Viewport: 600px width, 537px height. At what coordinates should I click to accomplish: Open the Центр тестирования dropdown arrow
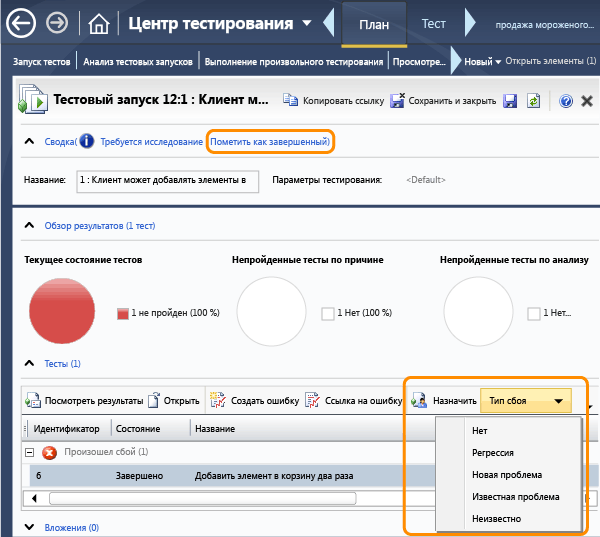[x=307, y=23]
